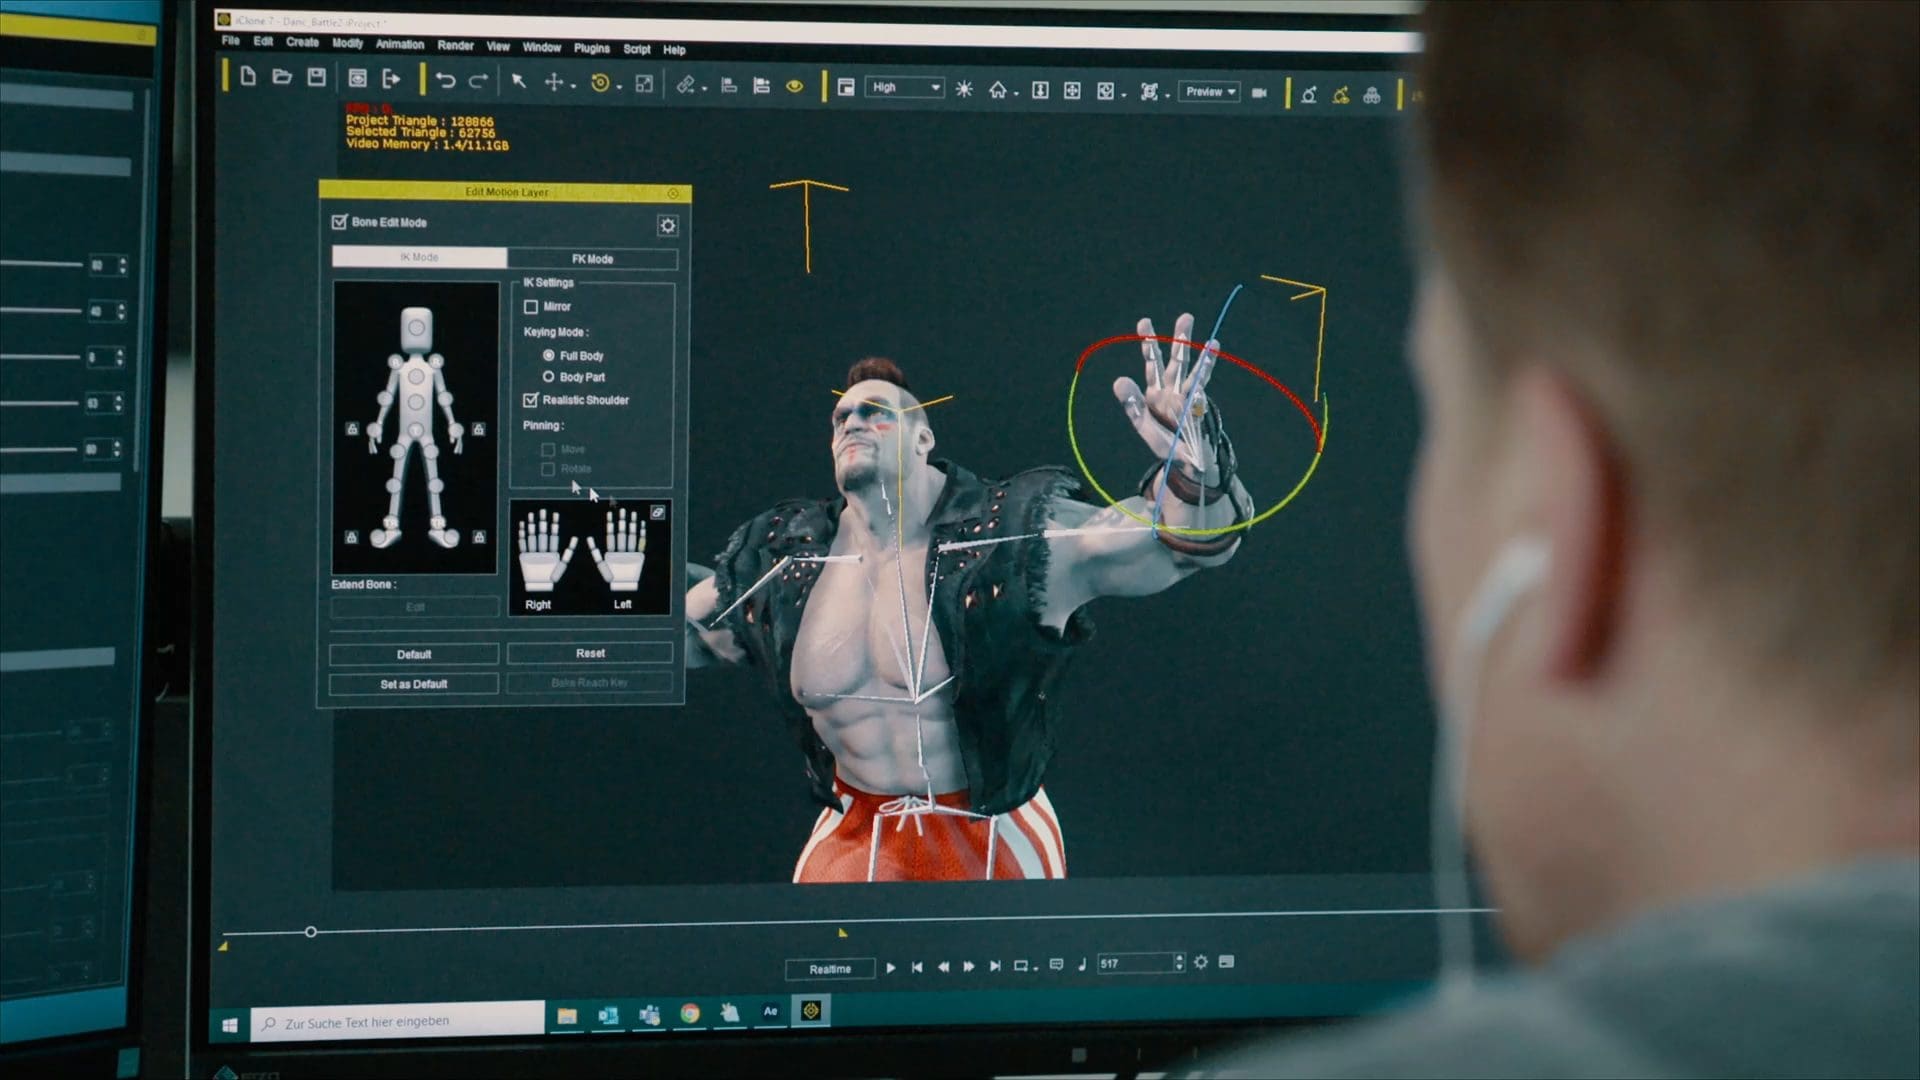
Task: Toggle Realtime playback mode
Action: [x=830, y=969]
